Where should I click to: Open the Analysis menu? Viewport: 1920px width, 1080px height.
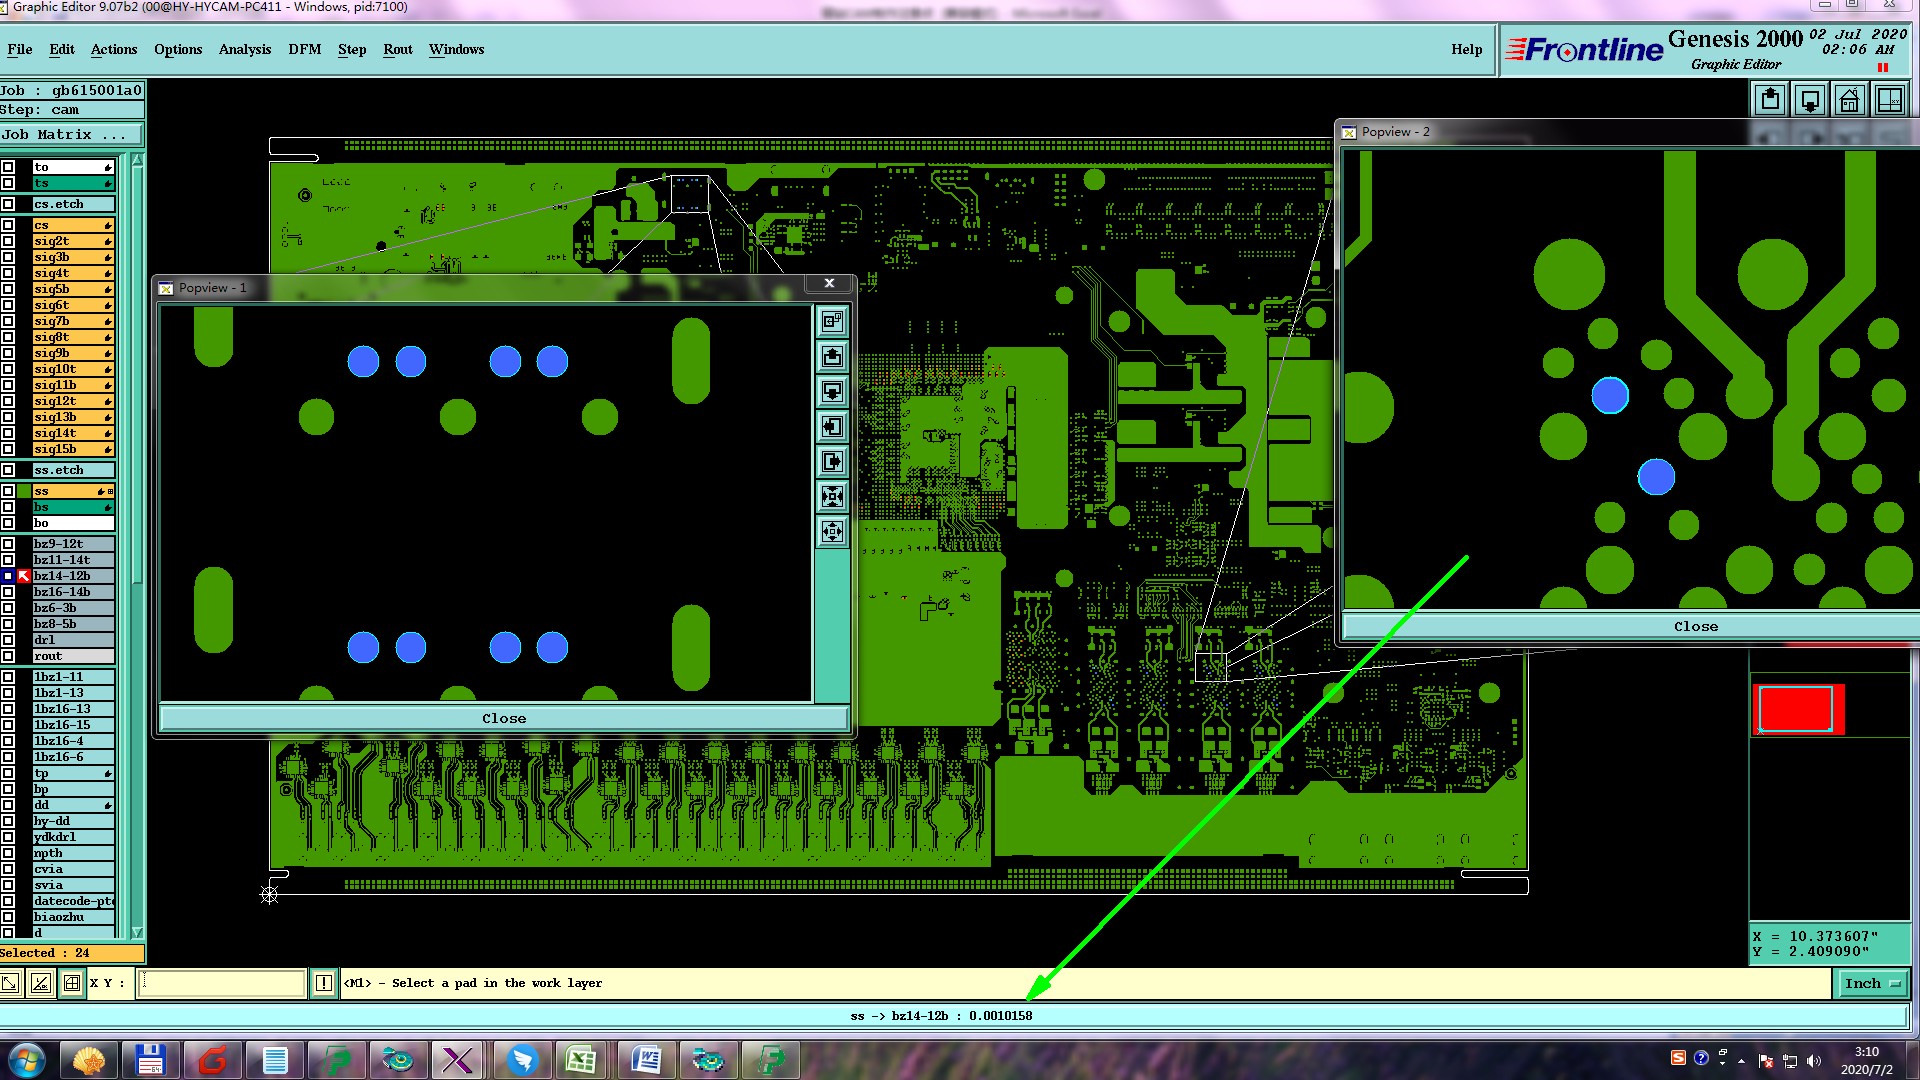[x=244, y=49]
